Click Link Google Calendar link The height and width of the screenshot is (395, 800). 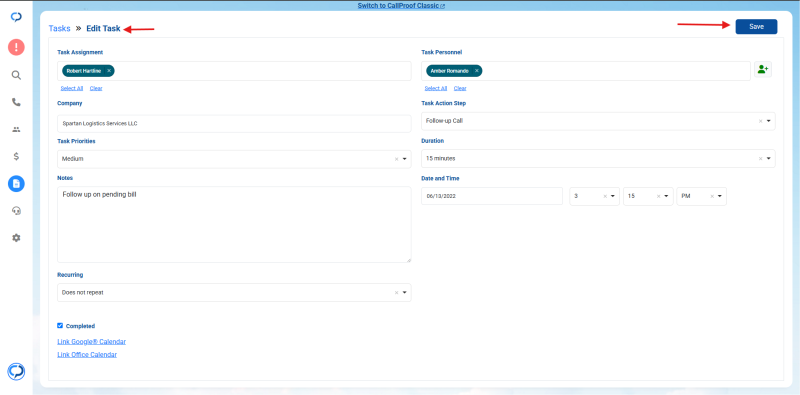[91, 342]
